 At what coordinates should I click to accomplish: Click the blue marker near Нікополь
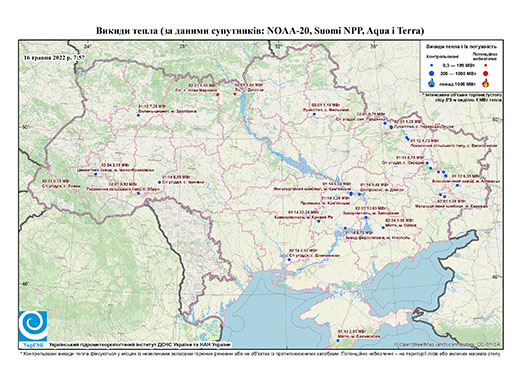(345, 228)
